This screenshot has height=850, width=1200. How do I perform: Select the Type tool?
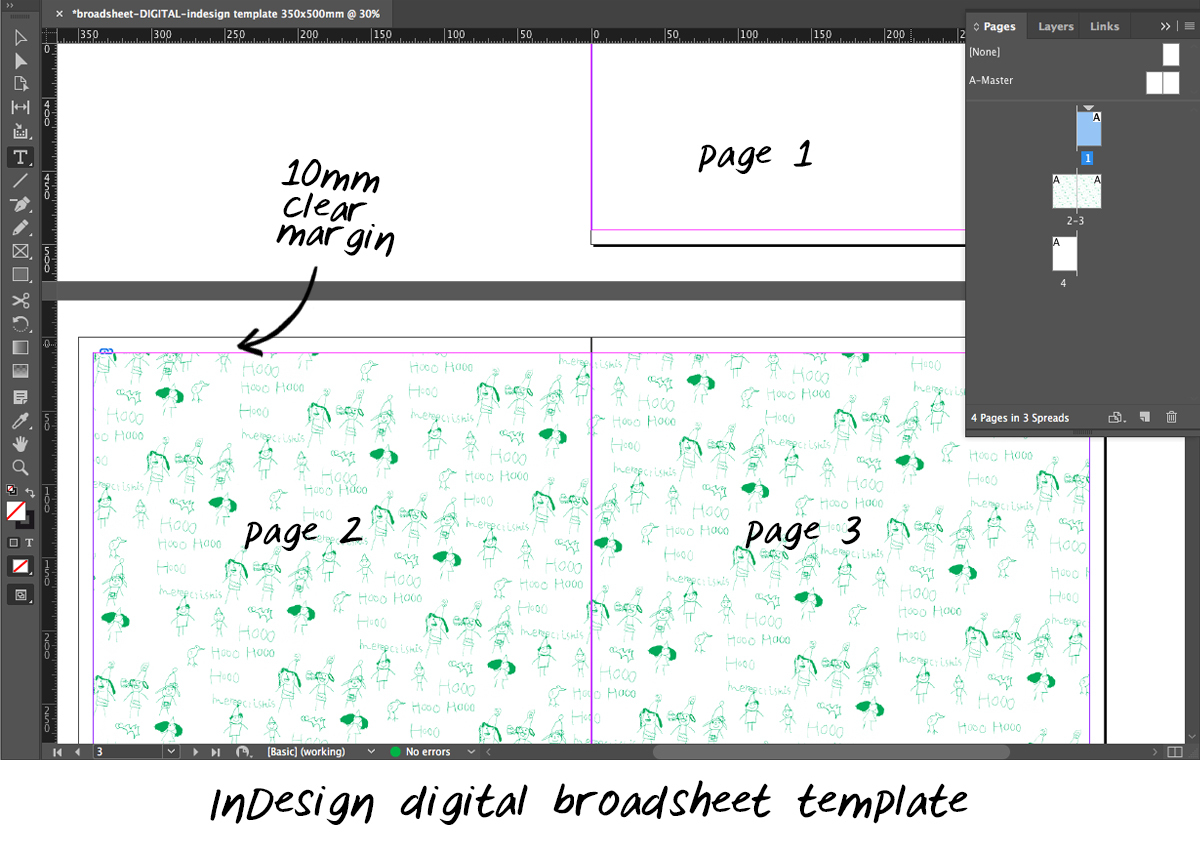click(x=20, y=157)
